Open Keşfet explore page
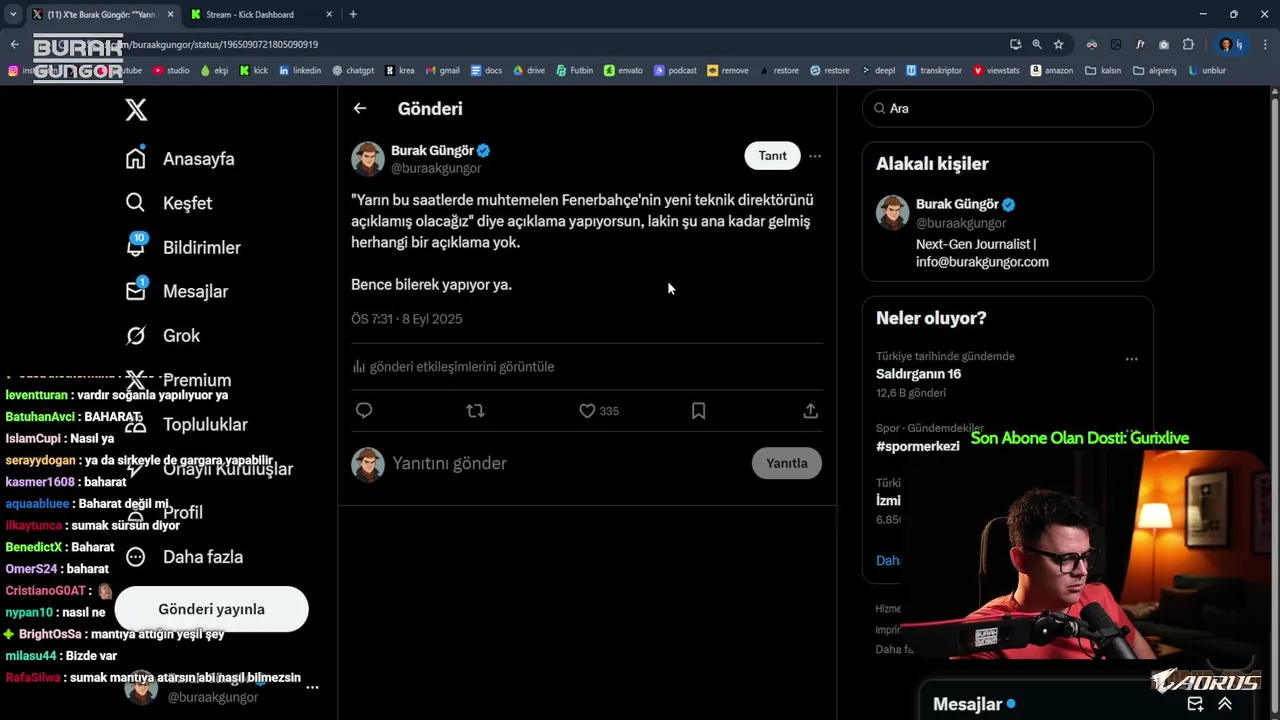 click(168, 203)
